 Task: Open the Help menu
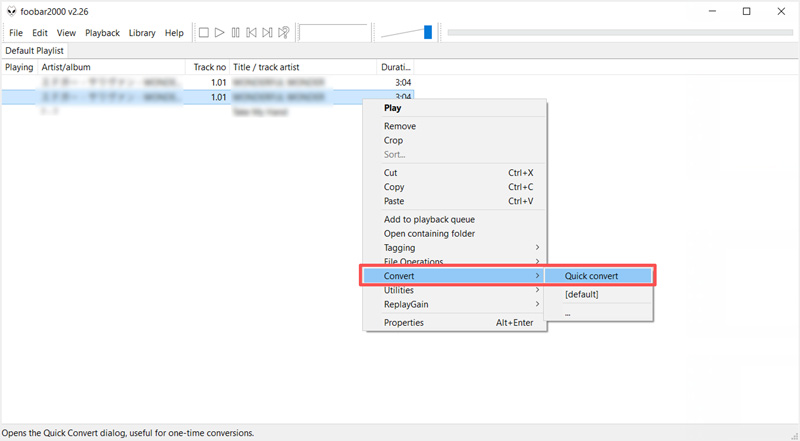pos(174,33)
